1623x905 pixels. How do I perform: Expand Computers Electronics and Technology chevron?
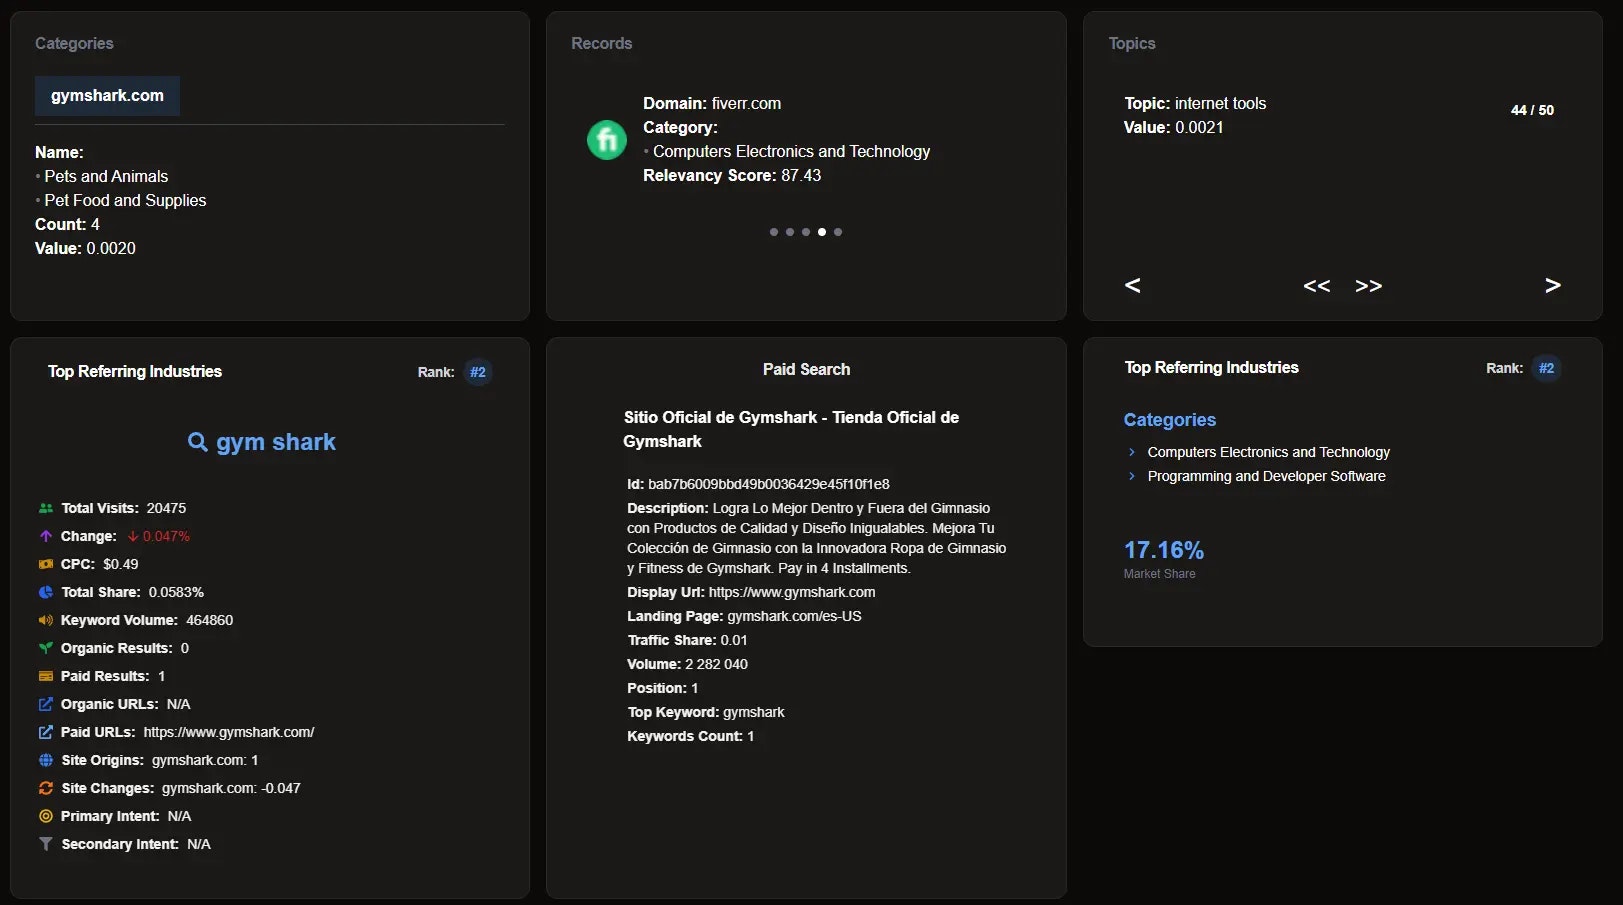(1132, 452)
